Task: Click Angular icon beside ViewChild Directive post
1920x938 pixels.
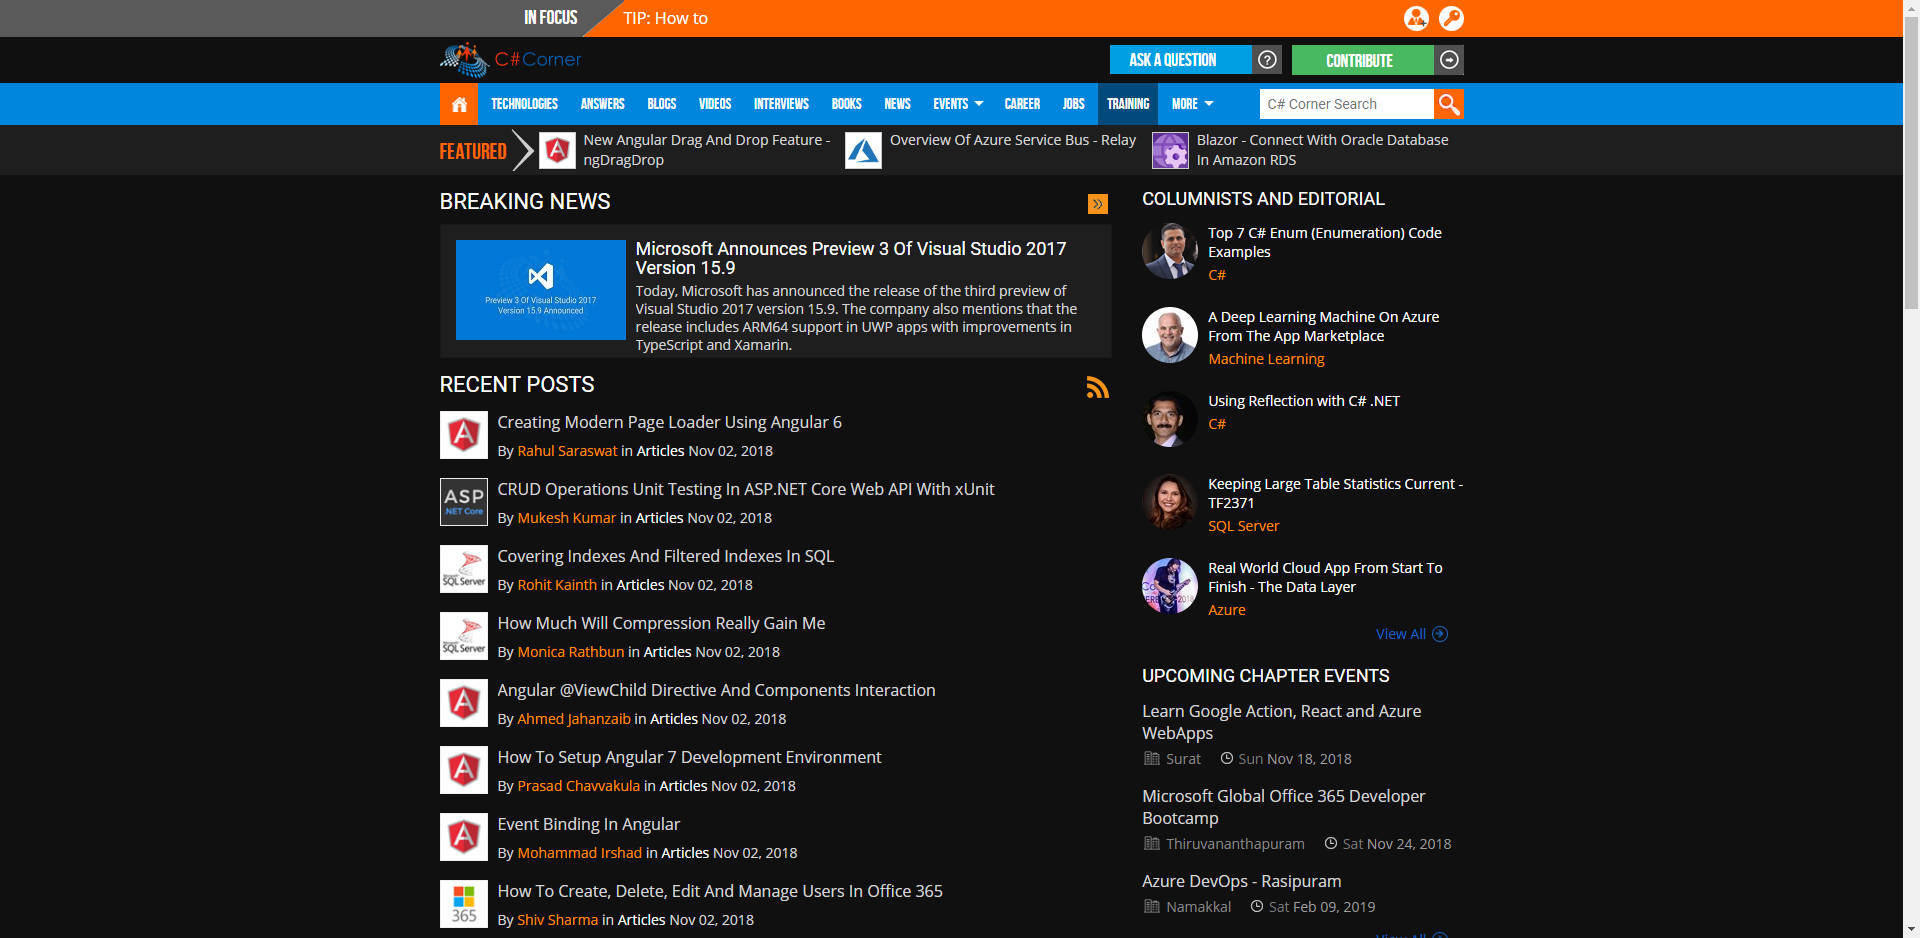Action: pyautogui.click(x=464, y=703)
